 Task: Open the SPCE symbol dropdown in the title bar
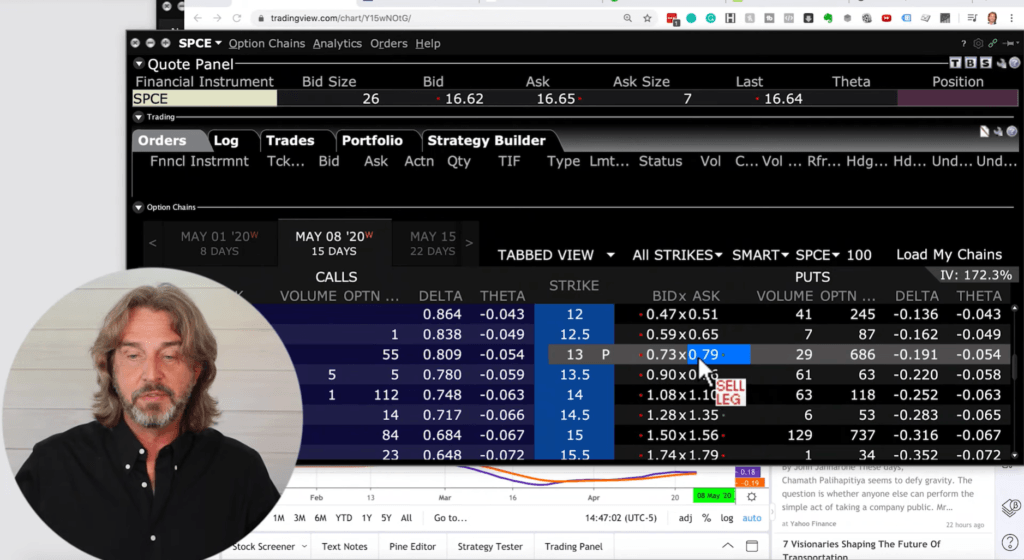click(x=200, y=43)
